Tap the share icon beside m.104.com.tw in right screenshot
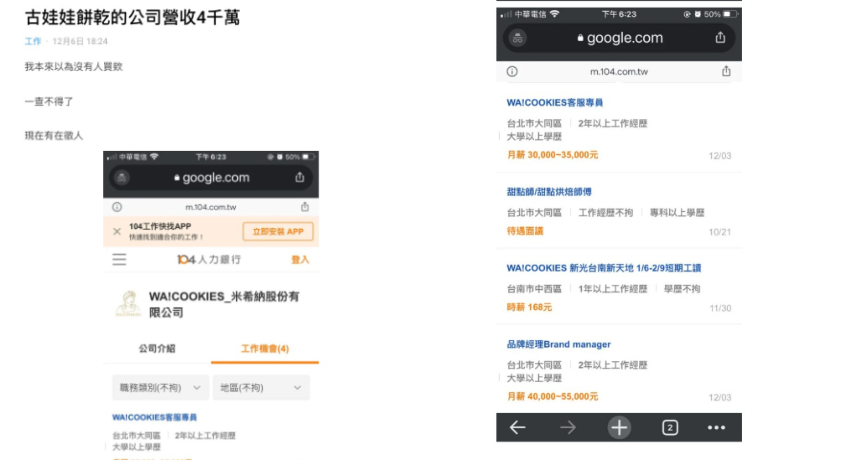 point(726,72)
